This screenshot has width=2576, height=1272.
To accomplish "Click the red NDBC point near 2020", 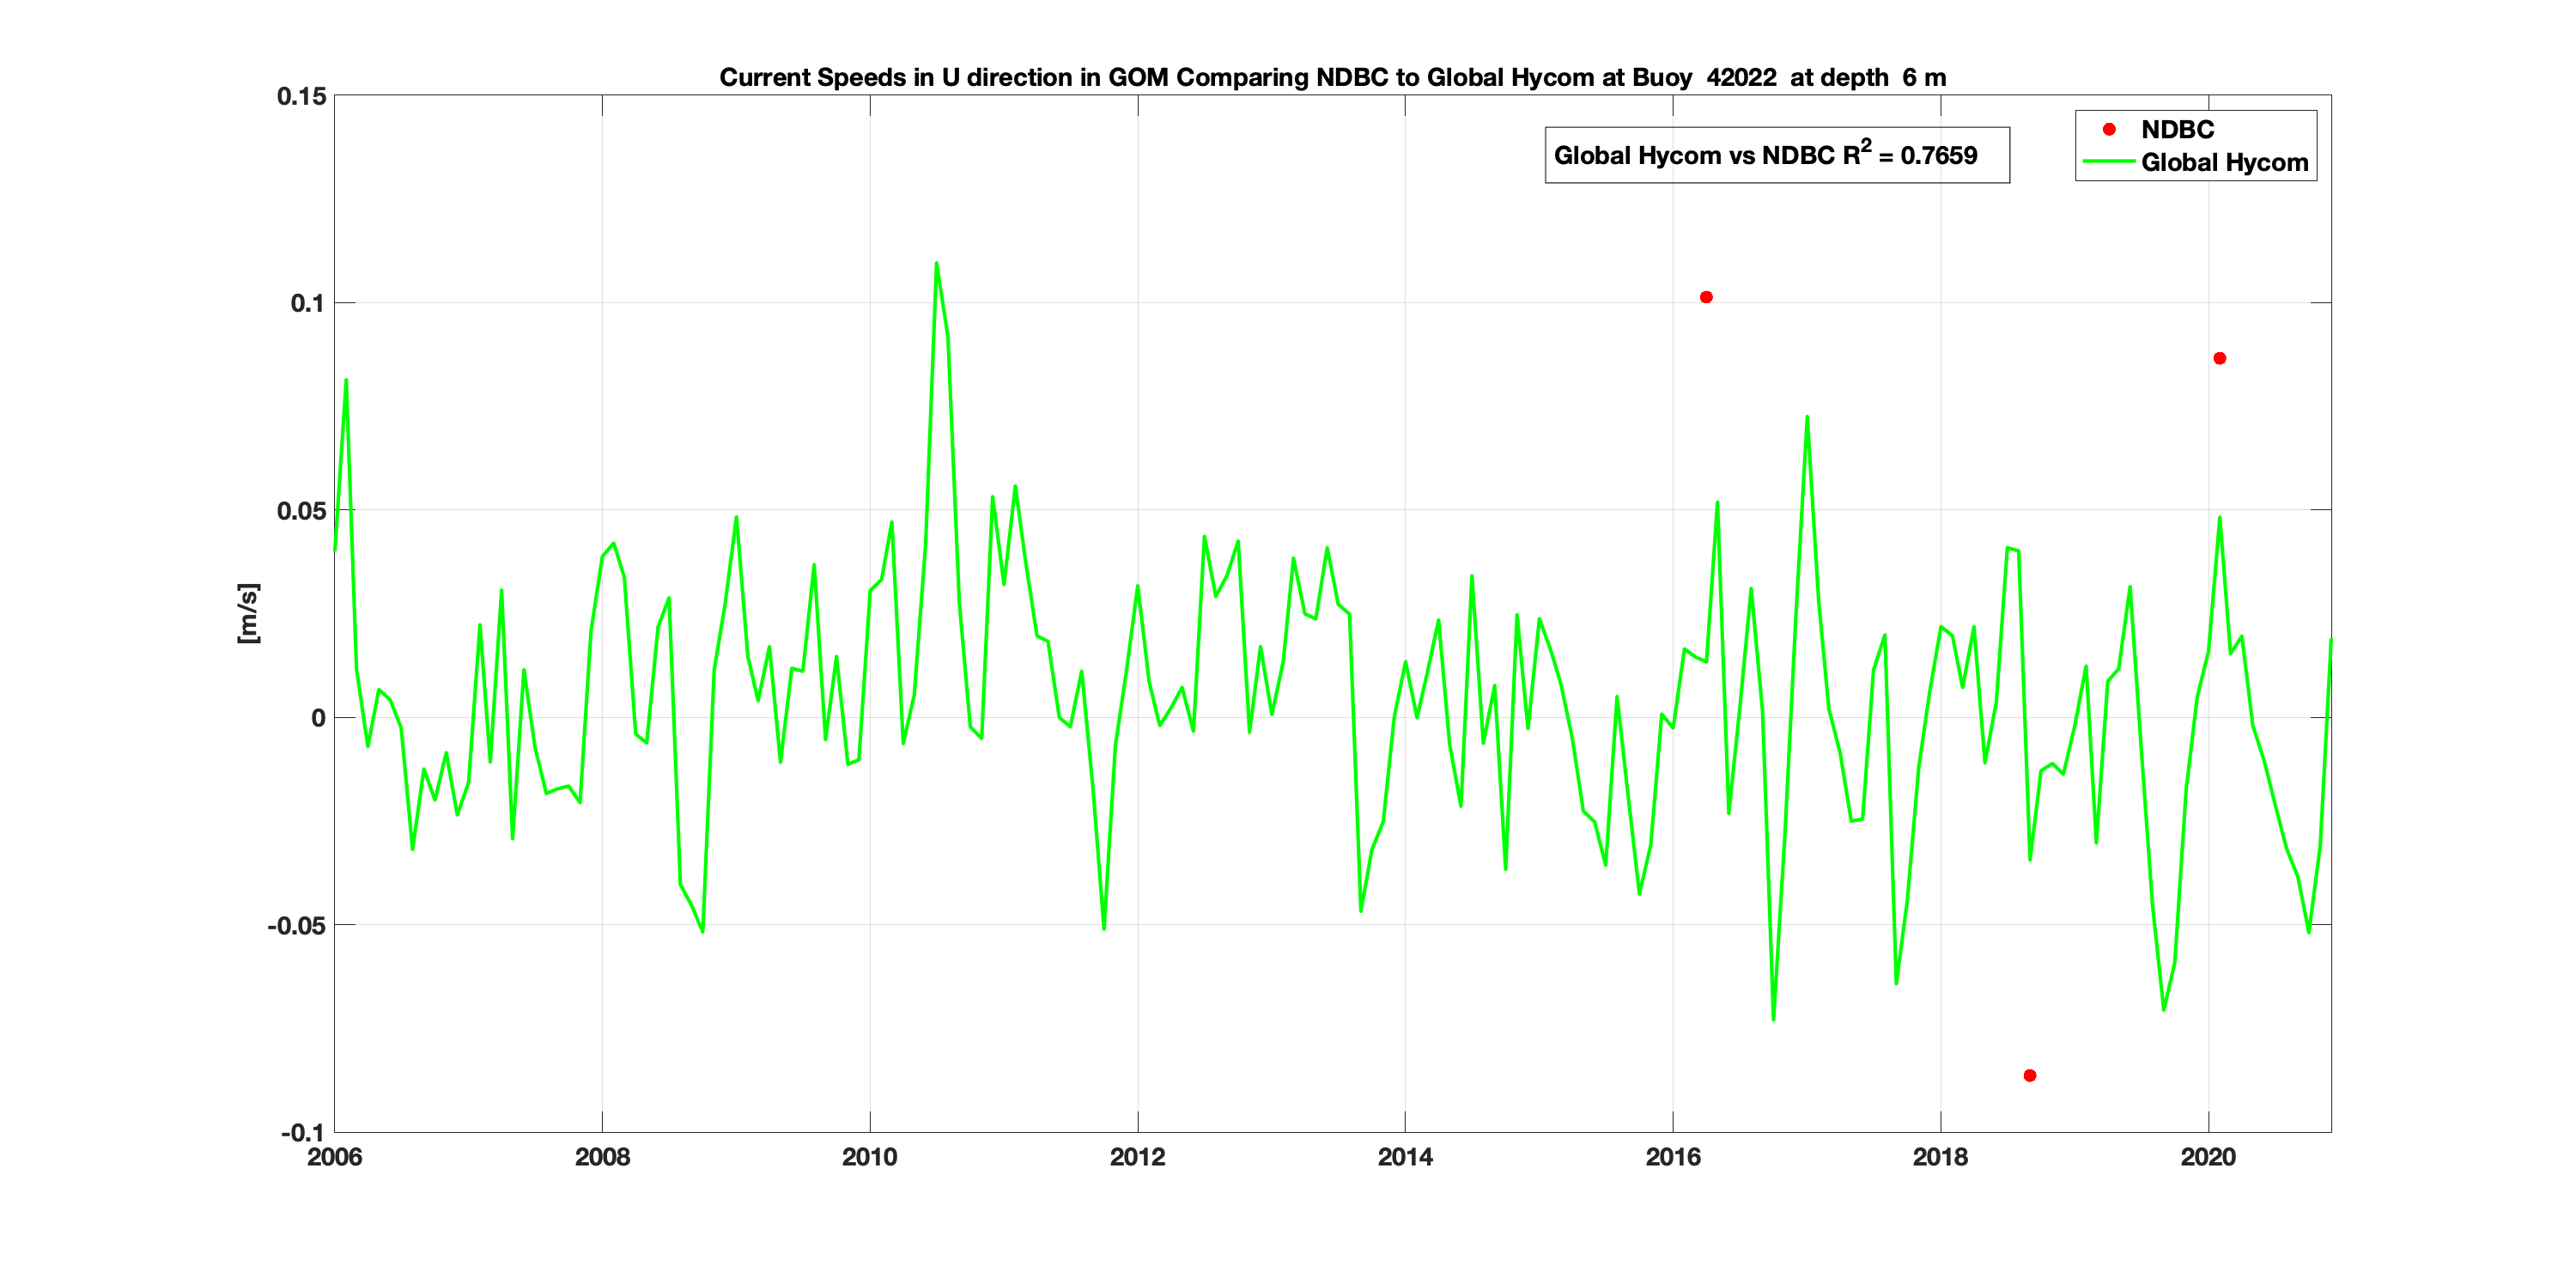I will pyautogui.click(x=2219, y=358).
